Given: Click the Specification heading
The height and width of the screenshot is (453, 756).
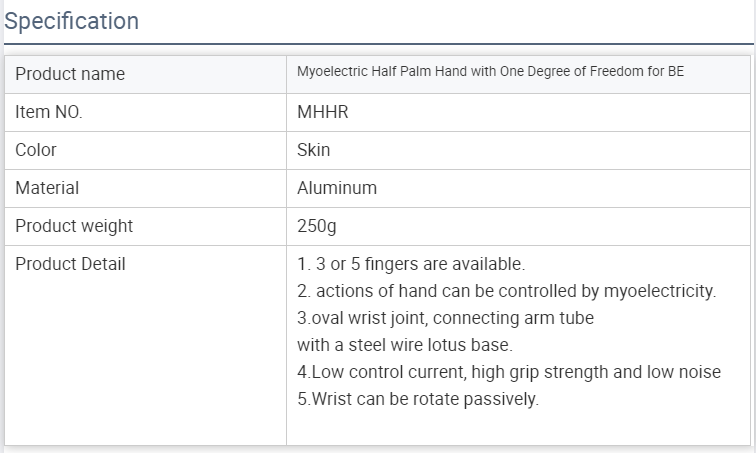Looking at the screenshot, I should (71, 21).
